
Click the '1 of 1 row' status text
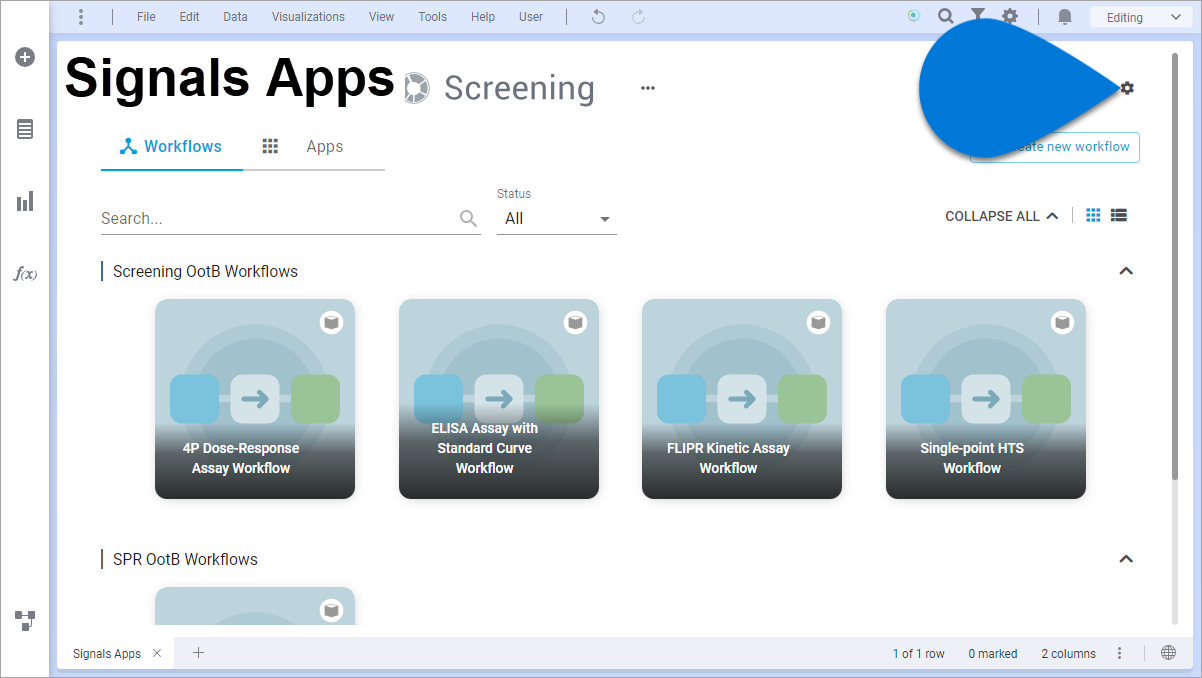(919, 653)
